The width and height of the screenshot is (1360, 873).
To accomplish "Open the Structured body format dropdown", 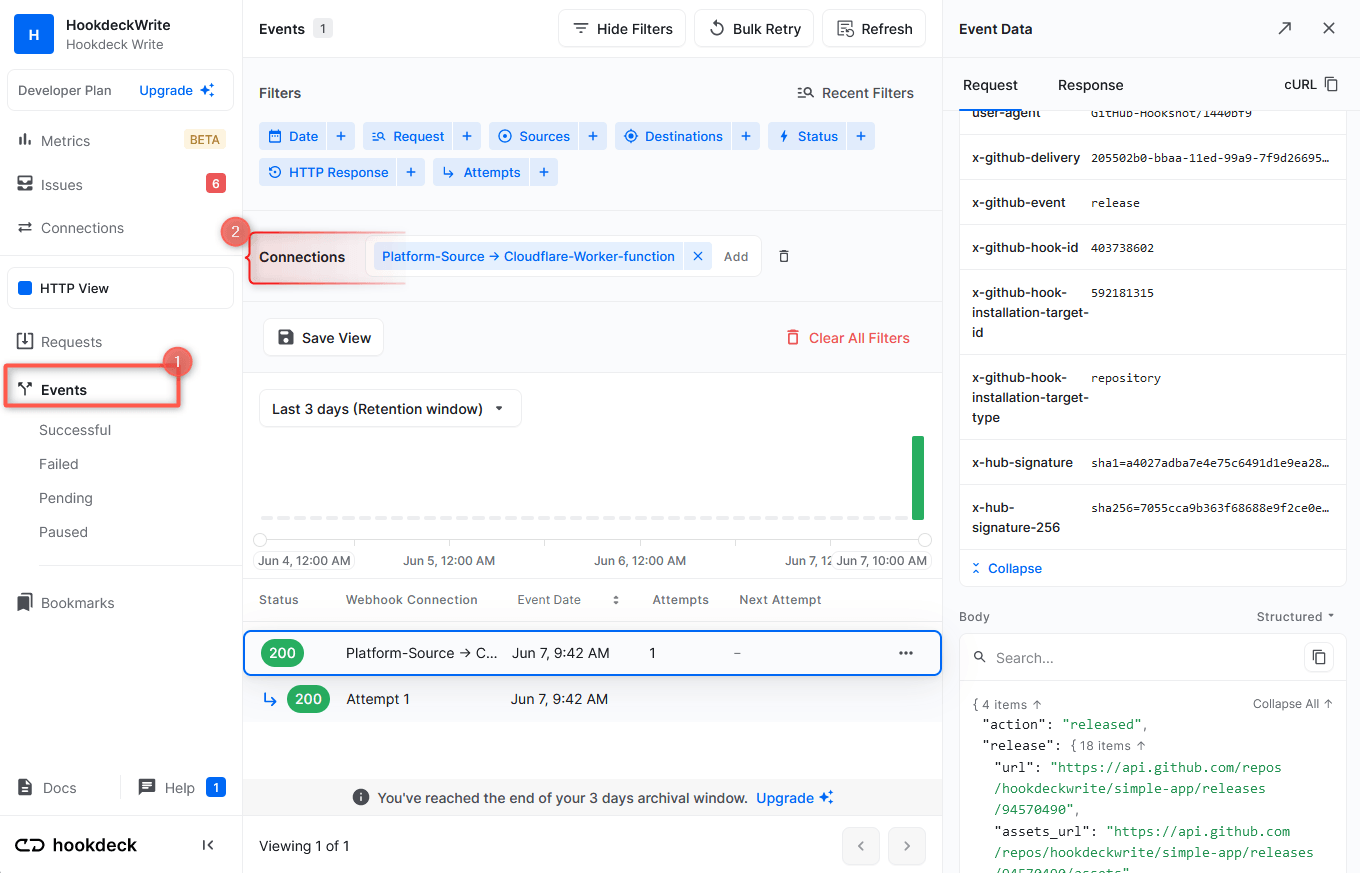I will [x=1294, y=617].
